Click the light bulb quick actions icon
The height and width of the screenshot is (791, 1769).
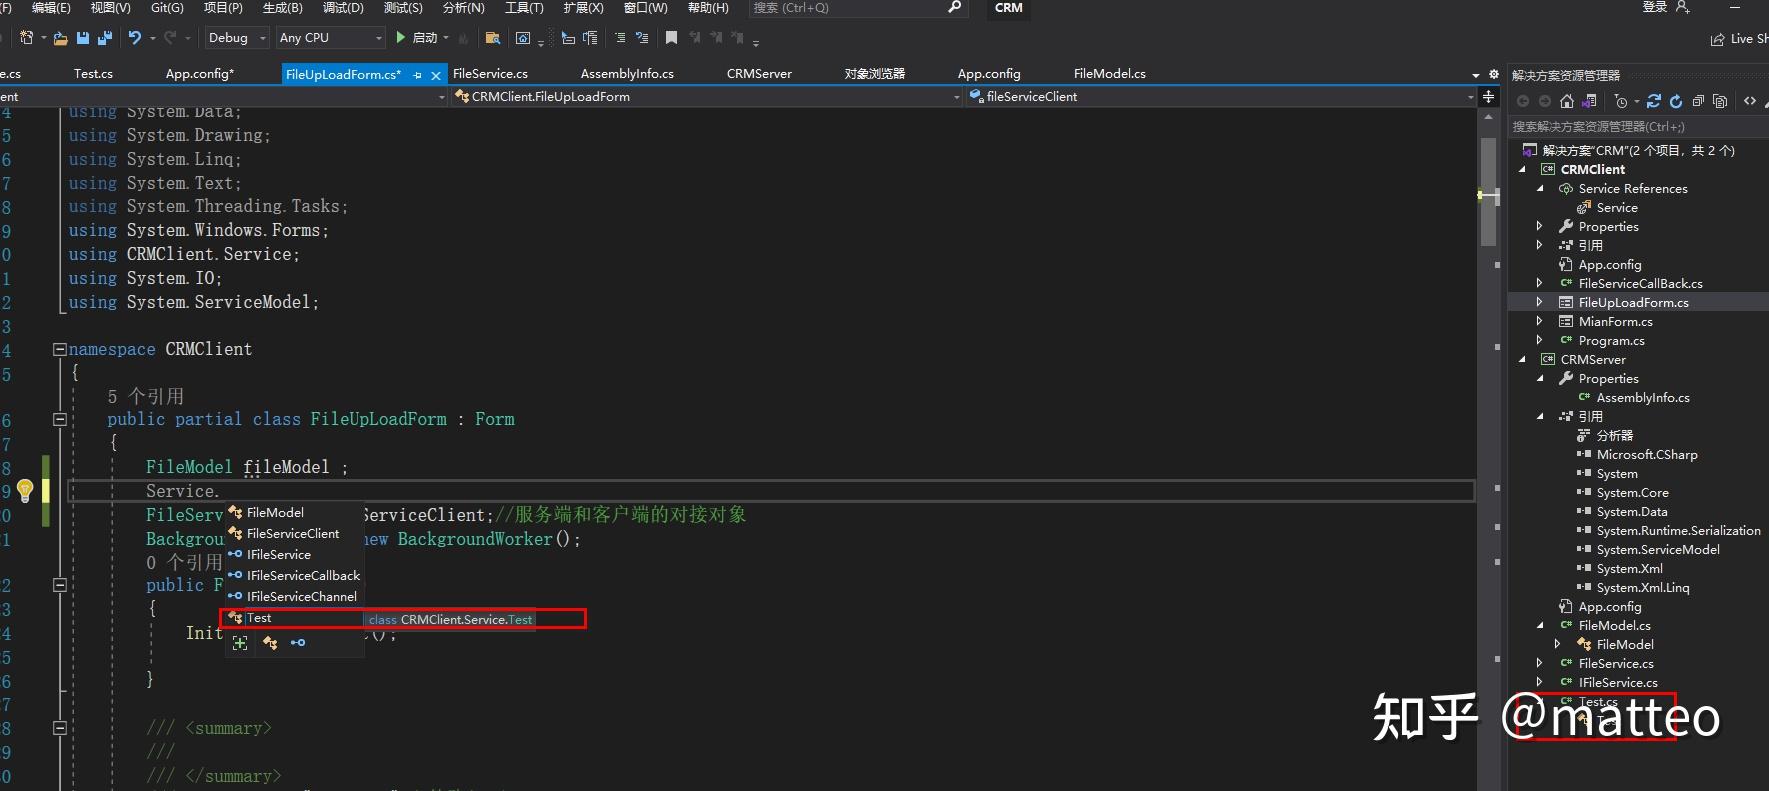25,490
